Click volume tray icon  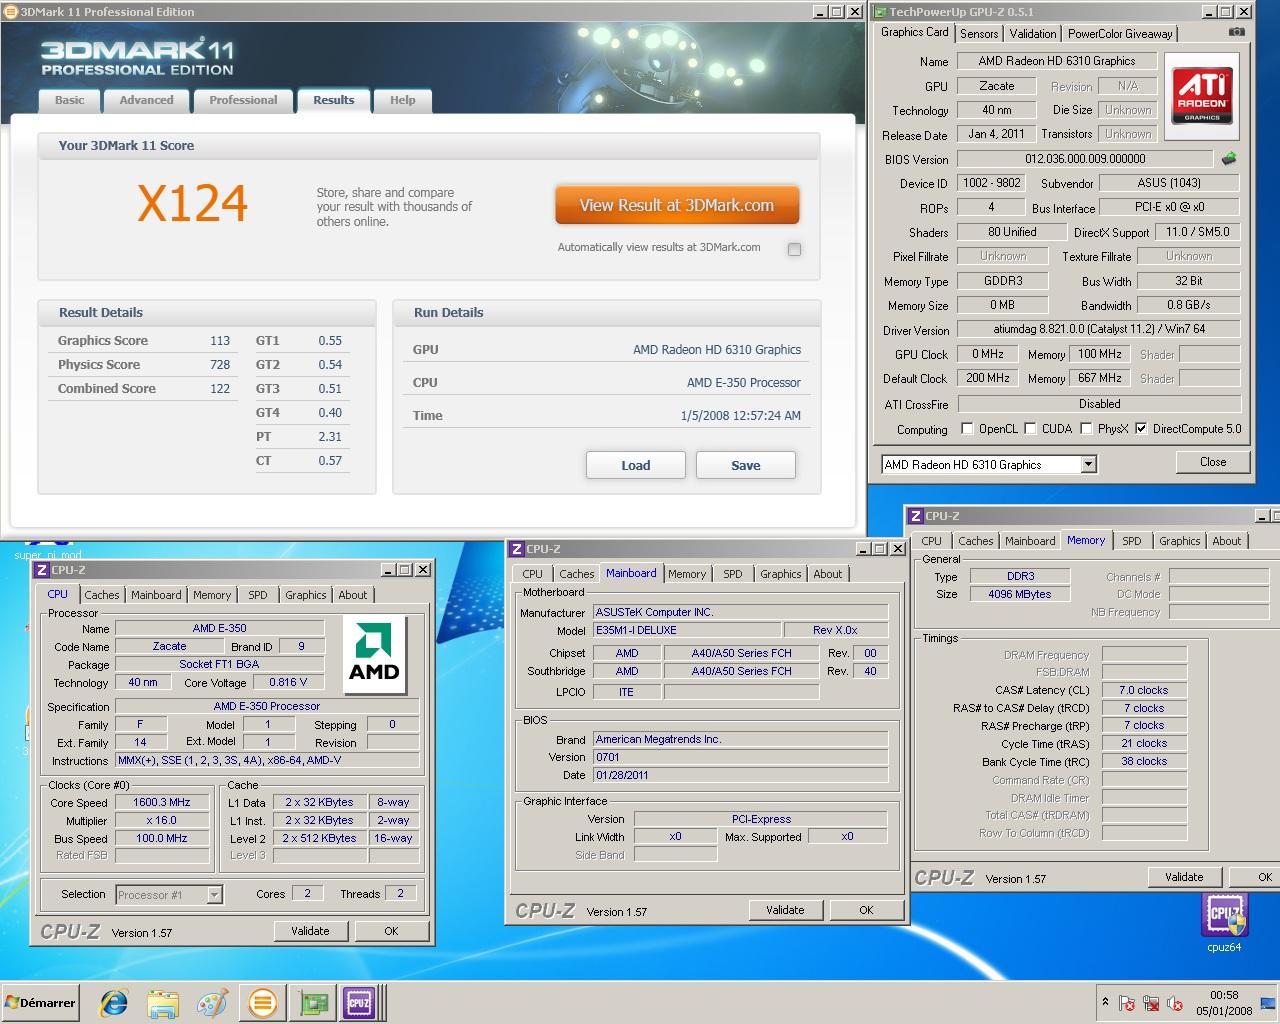[x=1175, y=1003]
